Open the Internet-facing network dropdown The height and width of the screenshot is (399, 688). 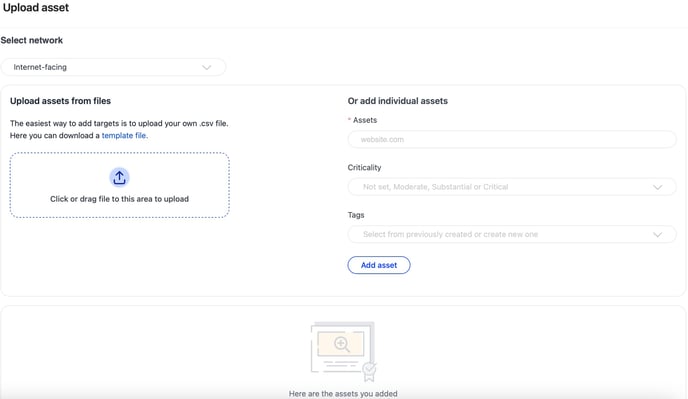point(113,67)
